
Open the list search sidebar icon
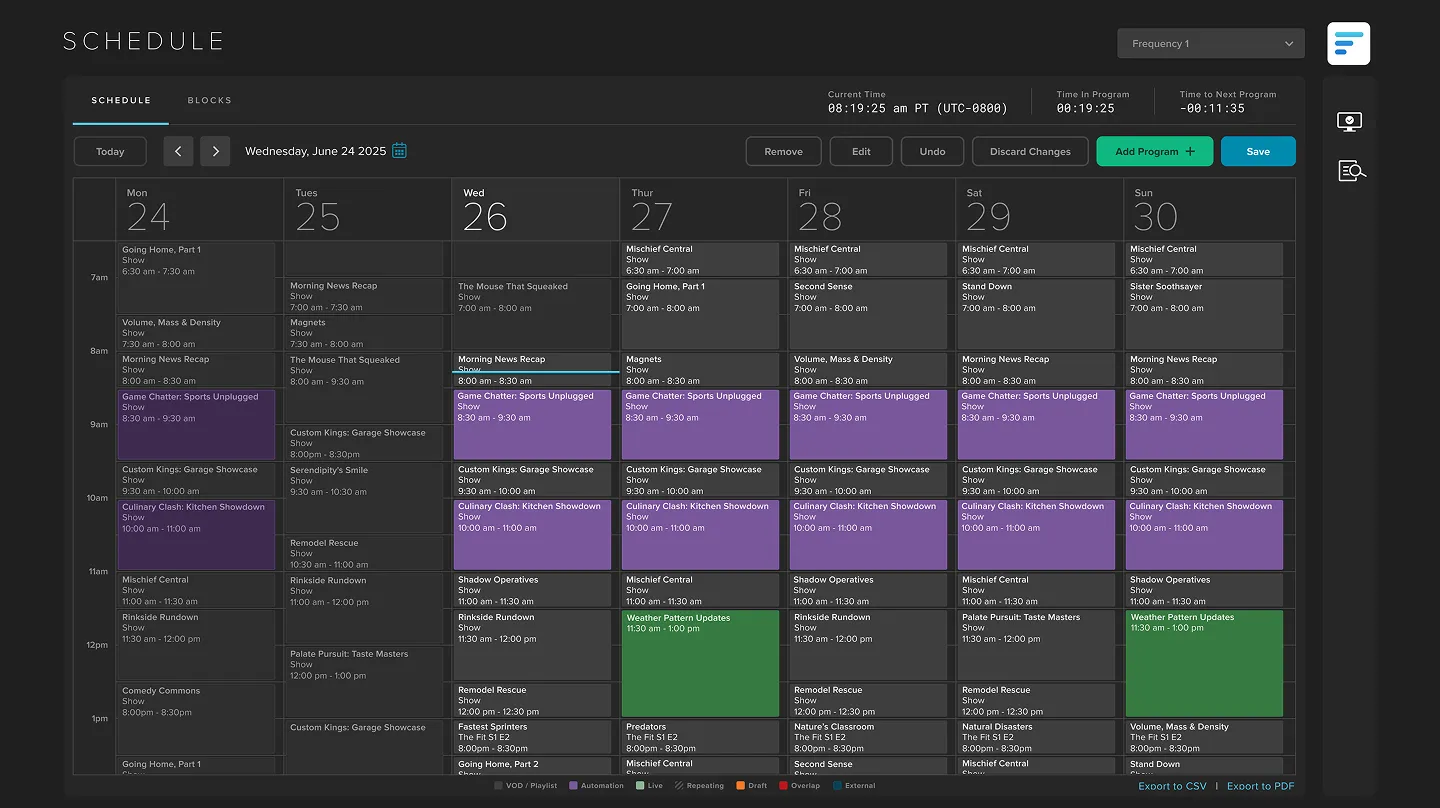[x=1351, y=171]
